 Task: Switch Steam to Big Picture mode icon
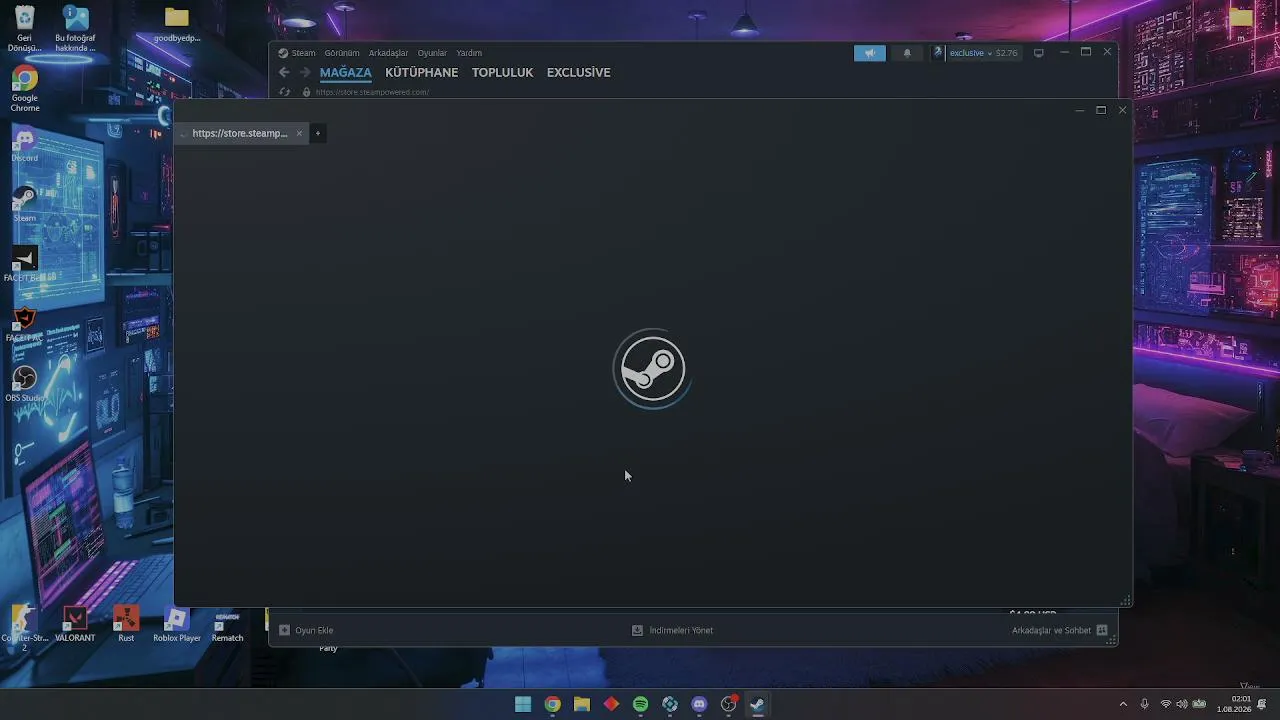(1039, 53)
